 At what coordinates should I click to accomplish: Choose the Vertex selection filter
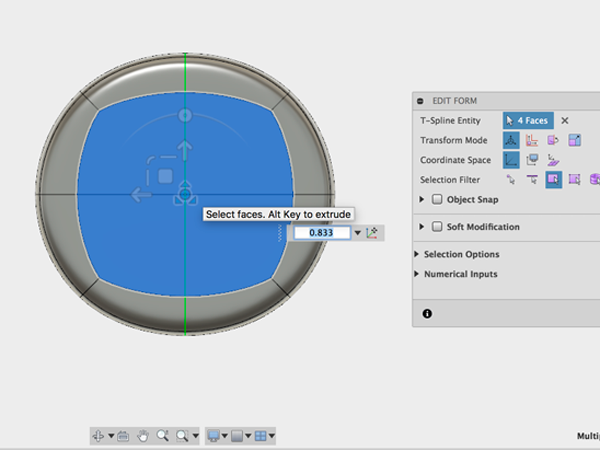(x=511, y=179)
